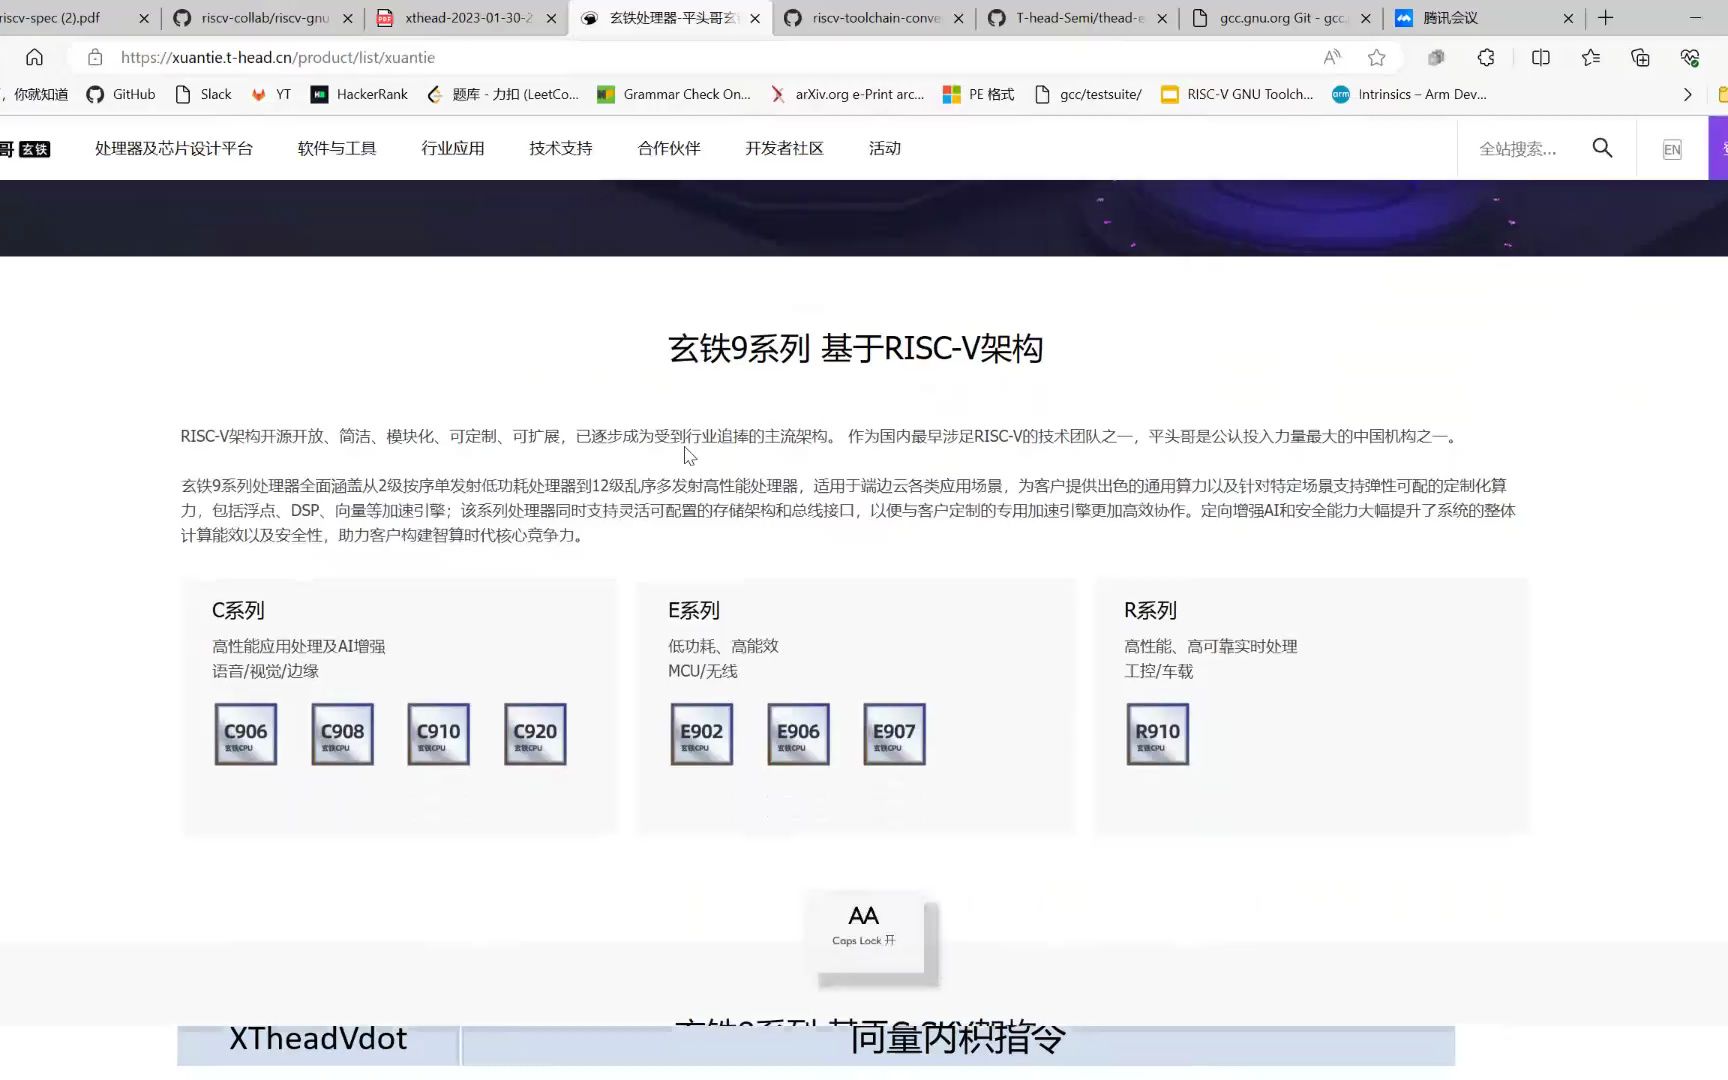Open 开发者社区 menu

784,148
